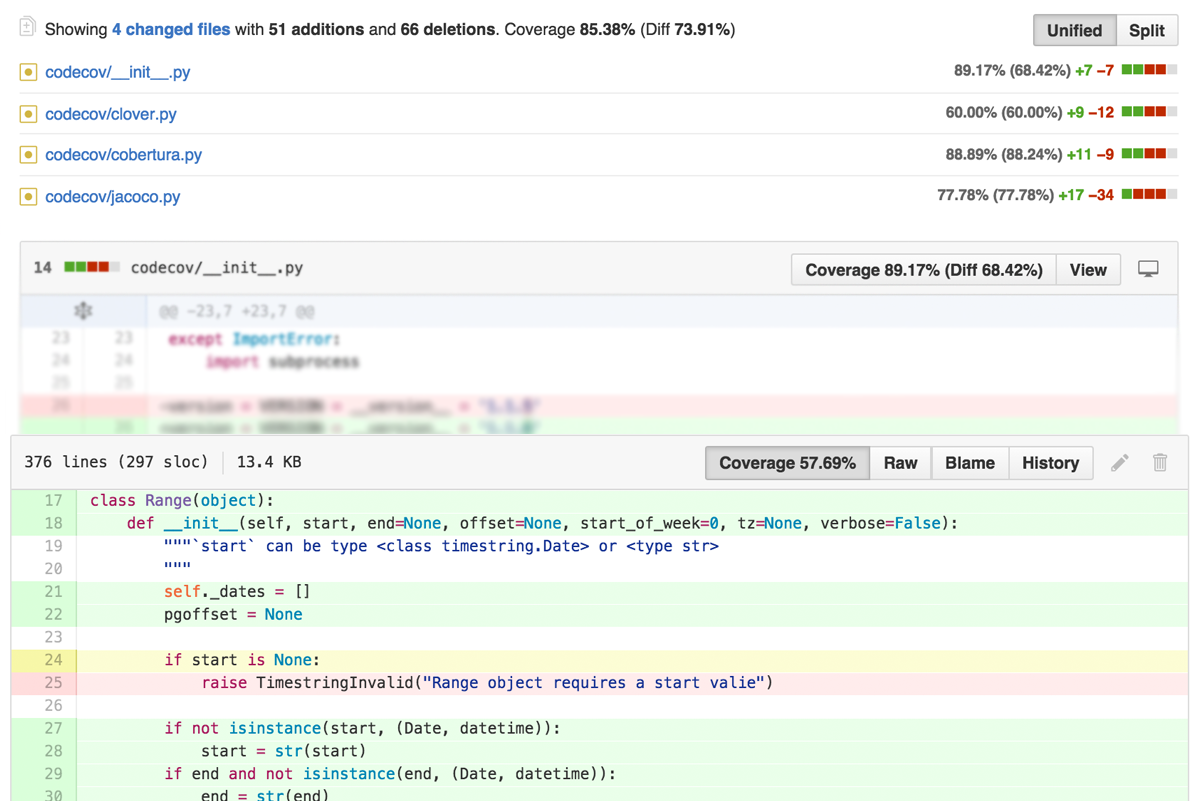1200x801 pixels.
Task: Click the diff summary document icon
Action: point(28,27)
